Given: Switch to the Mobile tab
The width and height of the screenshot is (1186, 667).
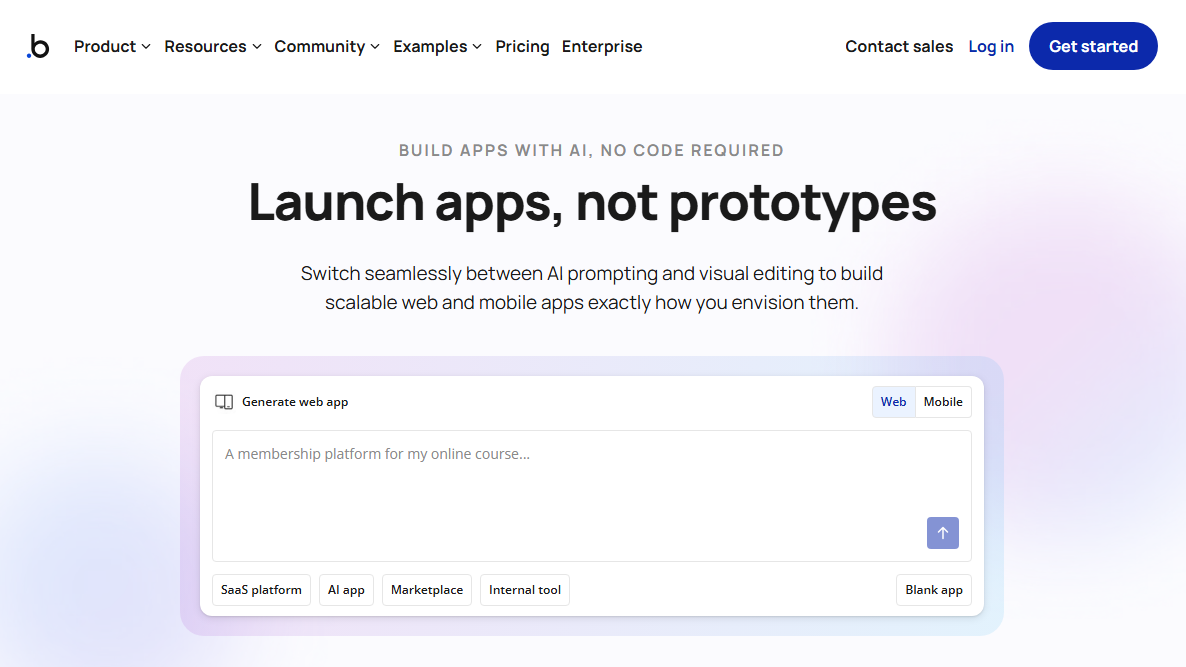Looking at the screenshot, I should (x=942, y=402).
